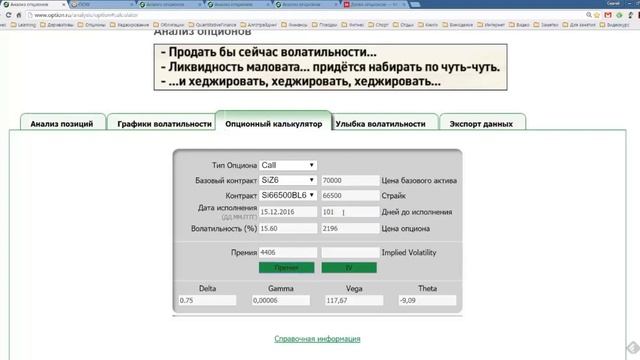640x360 pixels.
Task: Switch to the second browser tab
Action: pyautogui.click(x=102, y=4)
